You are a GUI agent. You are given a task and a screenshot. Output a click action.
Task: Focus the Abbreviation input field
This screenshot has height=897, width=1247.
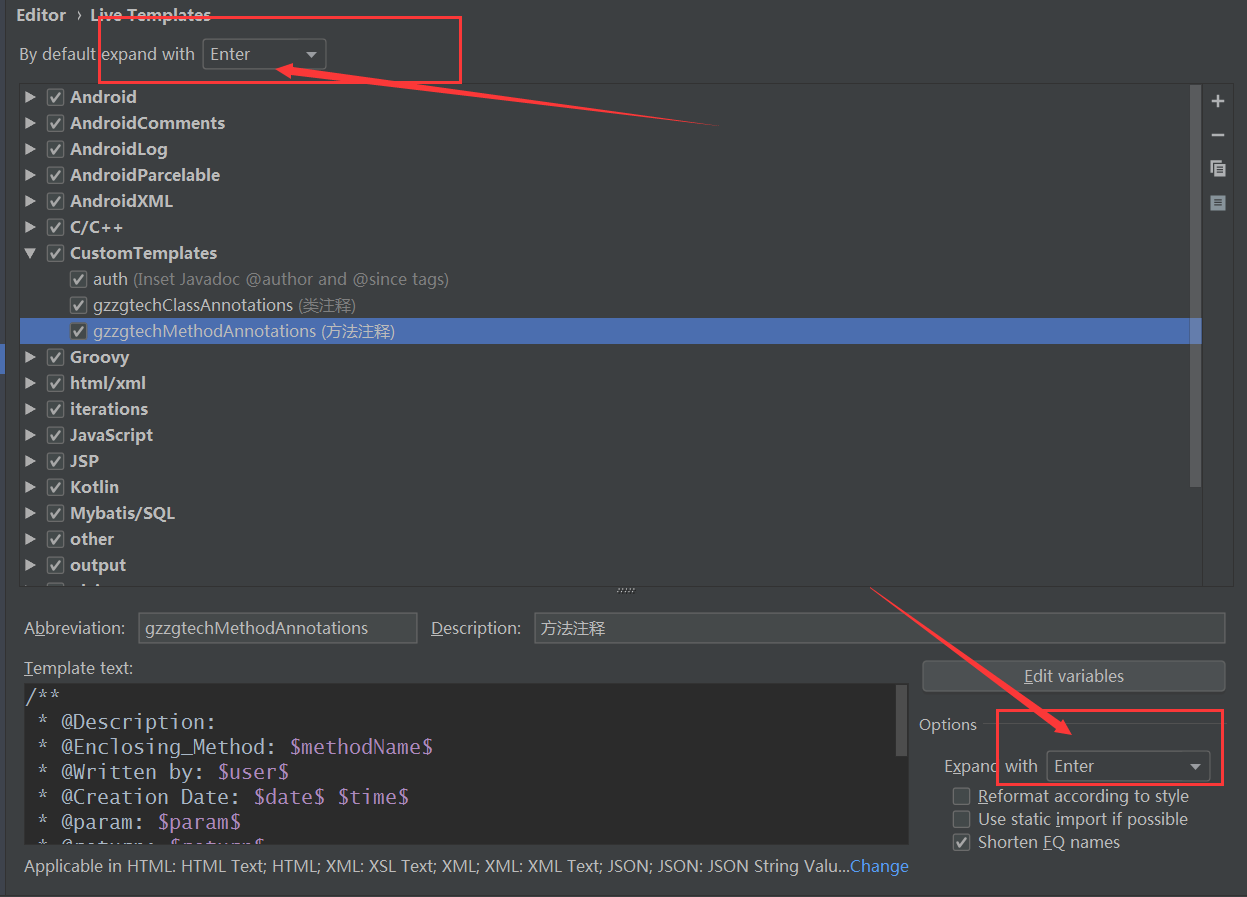point(277,628)
